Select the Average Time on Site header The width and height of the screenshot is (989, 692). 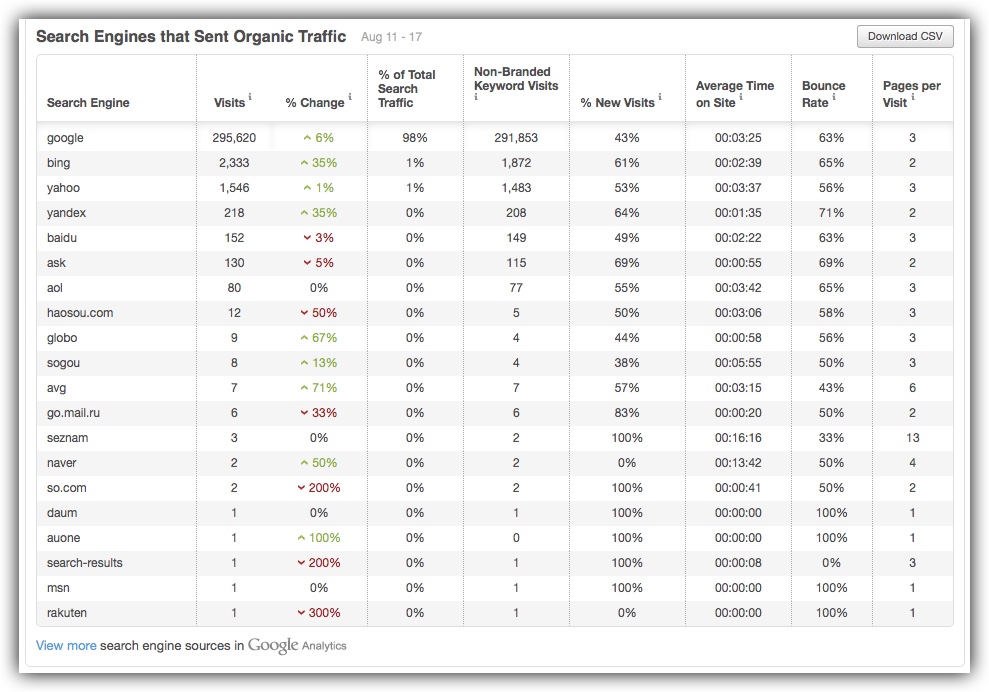tap(735, 94)
